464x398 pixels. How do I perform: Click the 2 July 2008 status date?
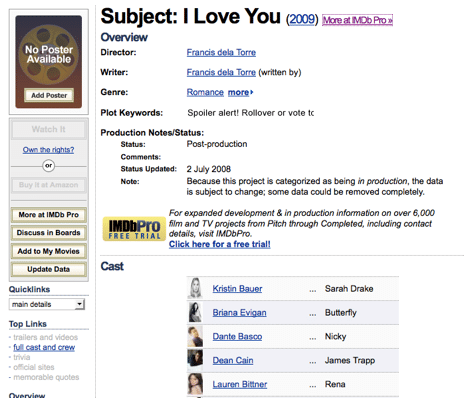coord(209,169)
